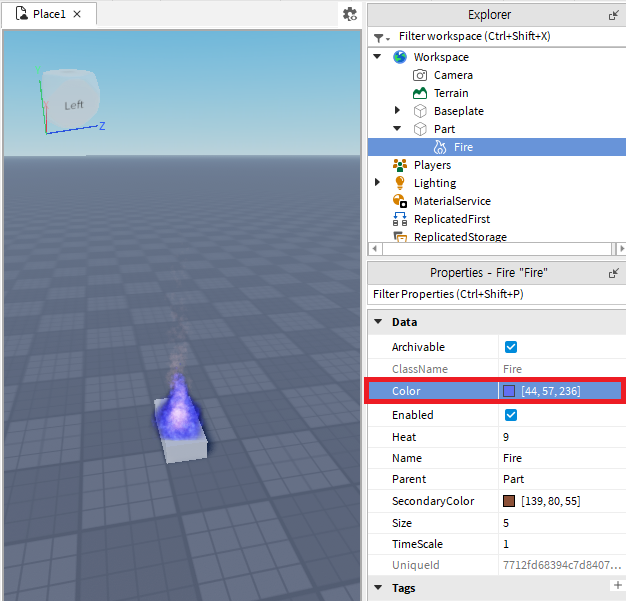This screenshot has width=626, height=601.
Task: Click the Camera icon in Explorer
Action: pos(420,75)
